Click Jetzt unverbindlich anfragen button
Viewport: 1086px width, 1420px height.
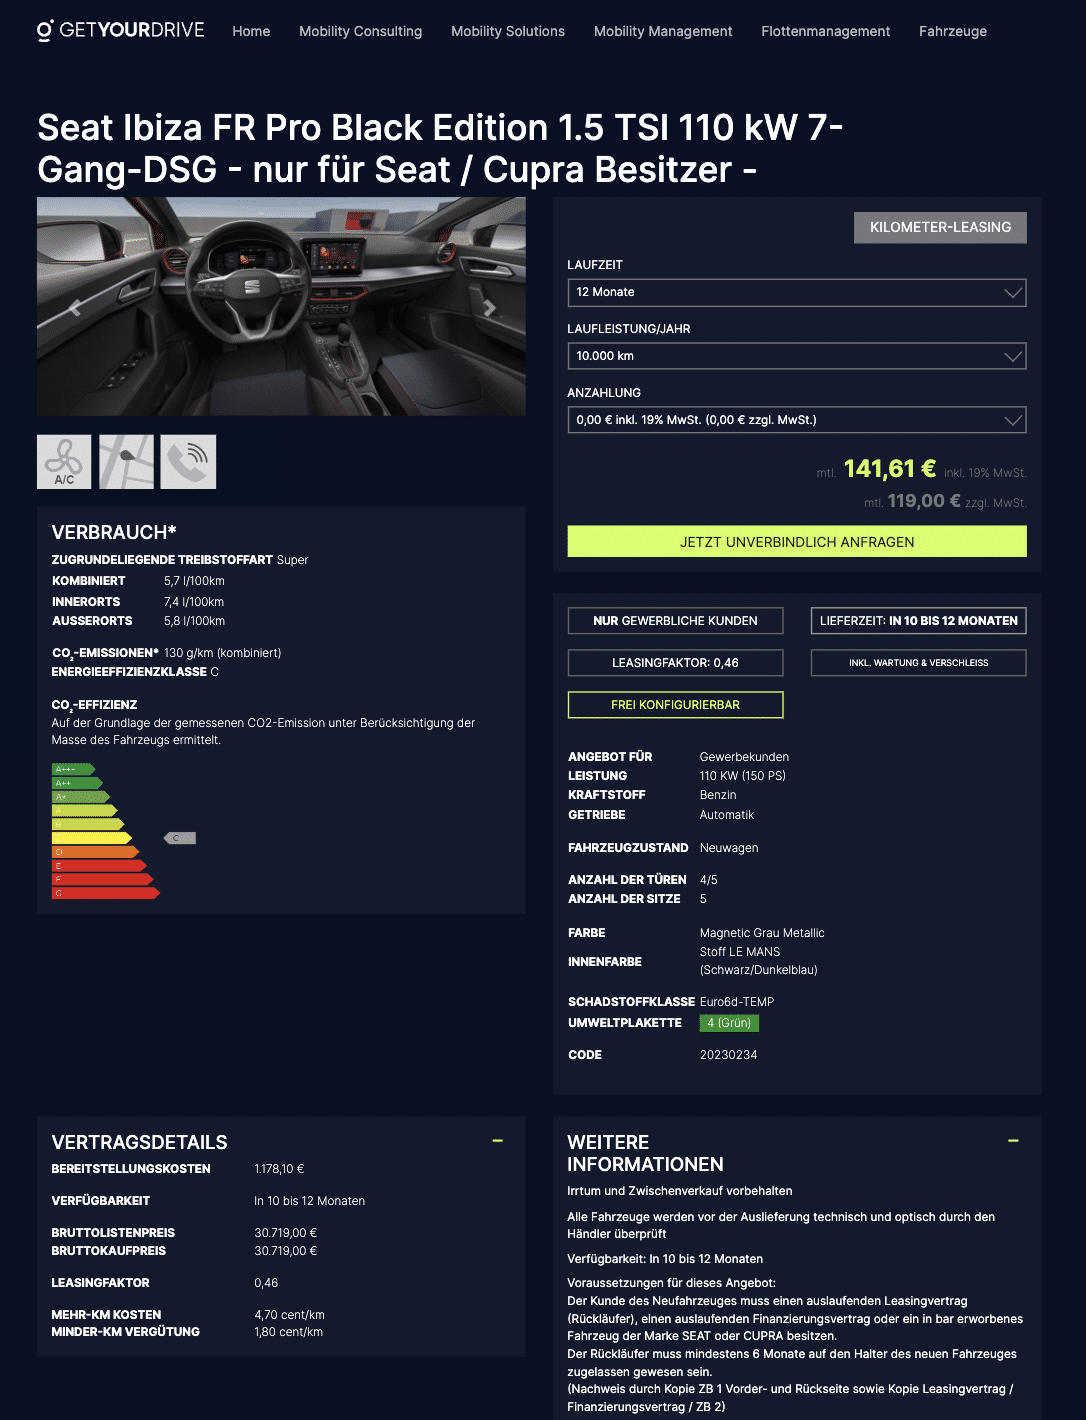pos(797,542)
